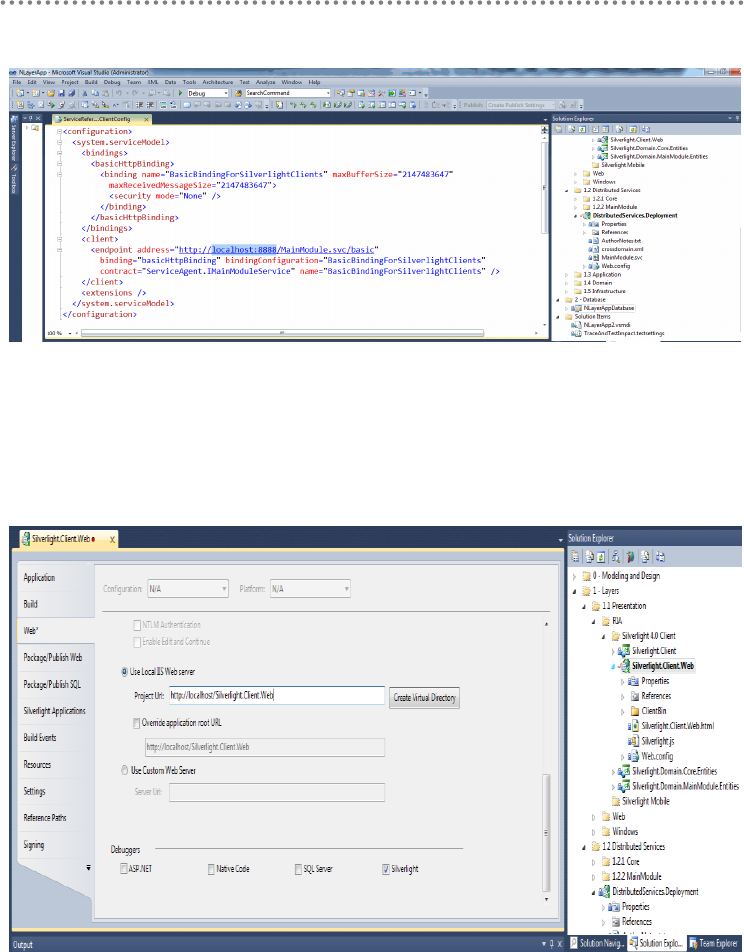
Task: Switch to Team Explorer tab
Action: [714, 943]
